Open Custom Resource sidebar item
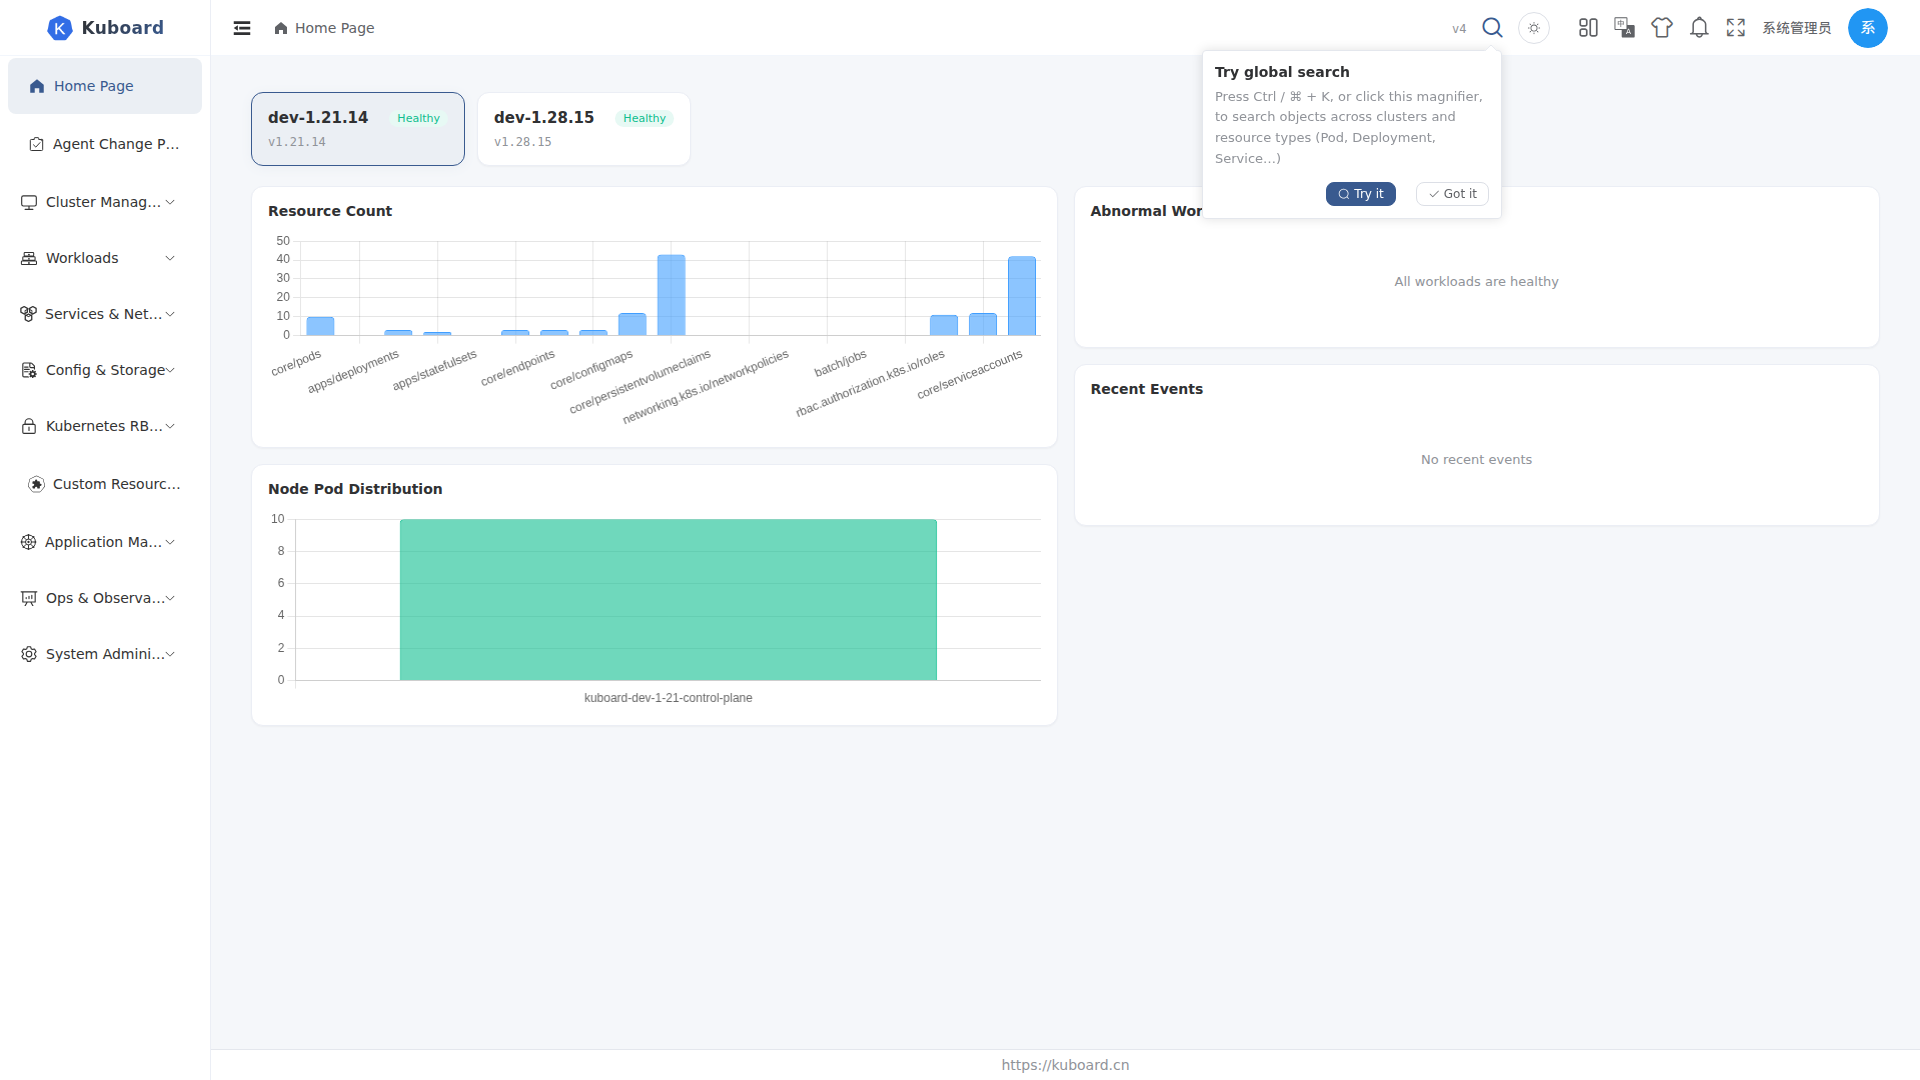This screenshot has width=1920, height=1080. point(105,484)
